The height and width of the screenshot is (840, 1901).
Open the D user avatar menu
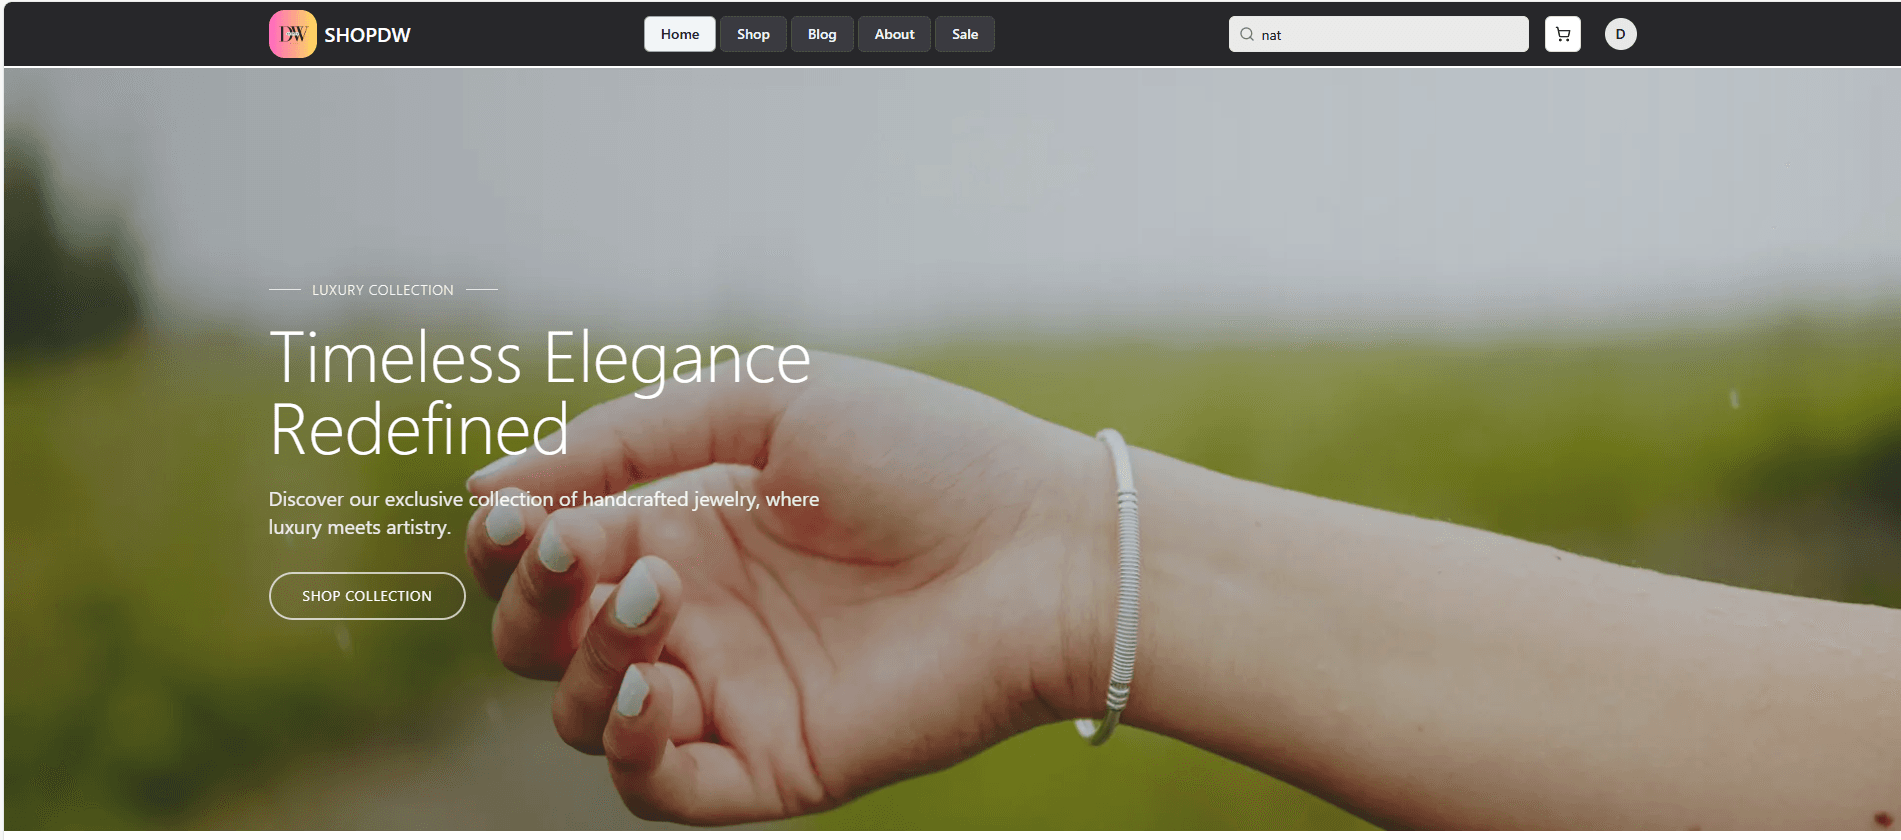pos(1620,34)
